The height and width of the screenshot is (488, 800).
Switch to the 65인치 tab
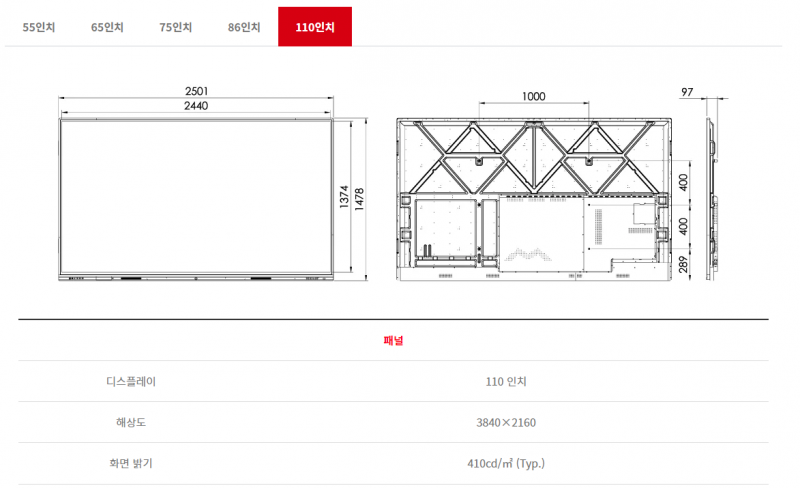pos(107,27)
